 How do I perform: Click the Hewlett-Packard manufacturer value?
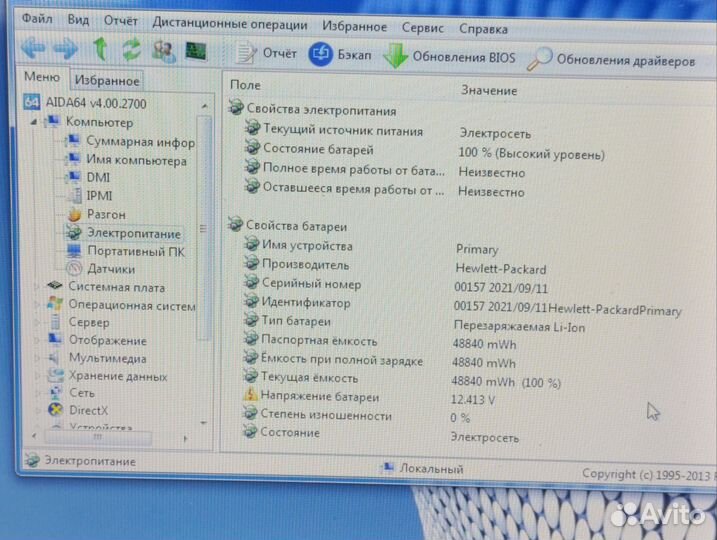click(x=501, y=269)
